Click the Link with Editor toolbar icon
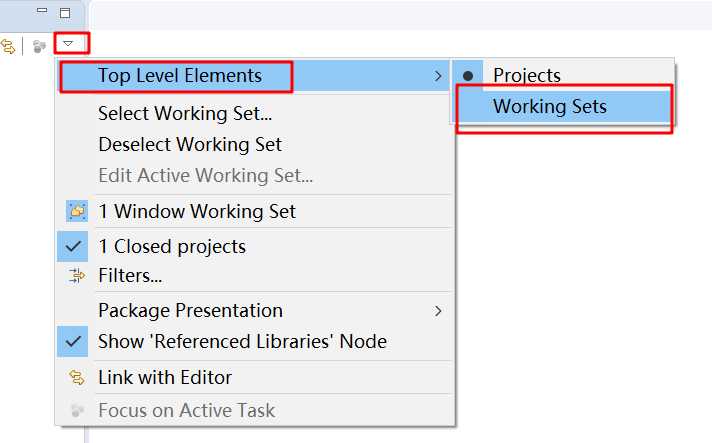The image size is (712, 443). coord(8,46)
